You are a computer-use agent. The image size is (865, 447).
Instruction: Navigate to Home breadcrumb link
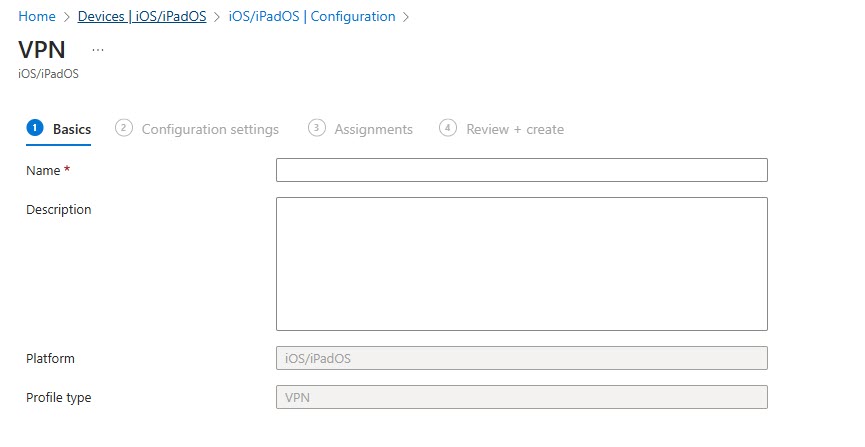point(37,17)
